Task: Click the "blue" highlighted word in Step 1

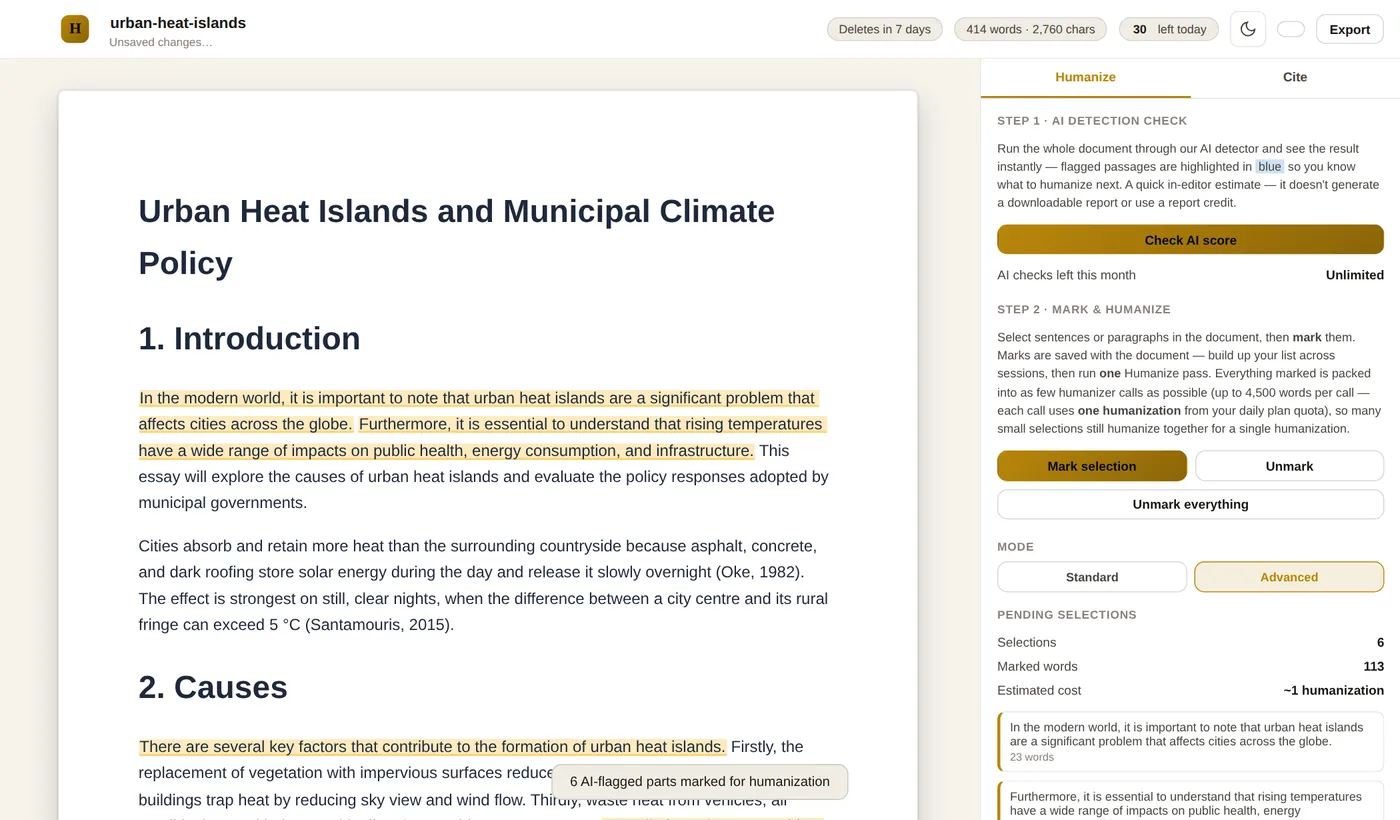Action: click(1269, 167)
